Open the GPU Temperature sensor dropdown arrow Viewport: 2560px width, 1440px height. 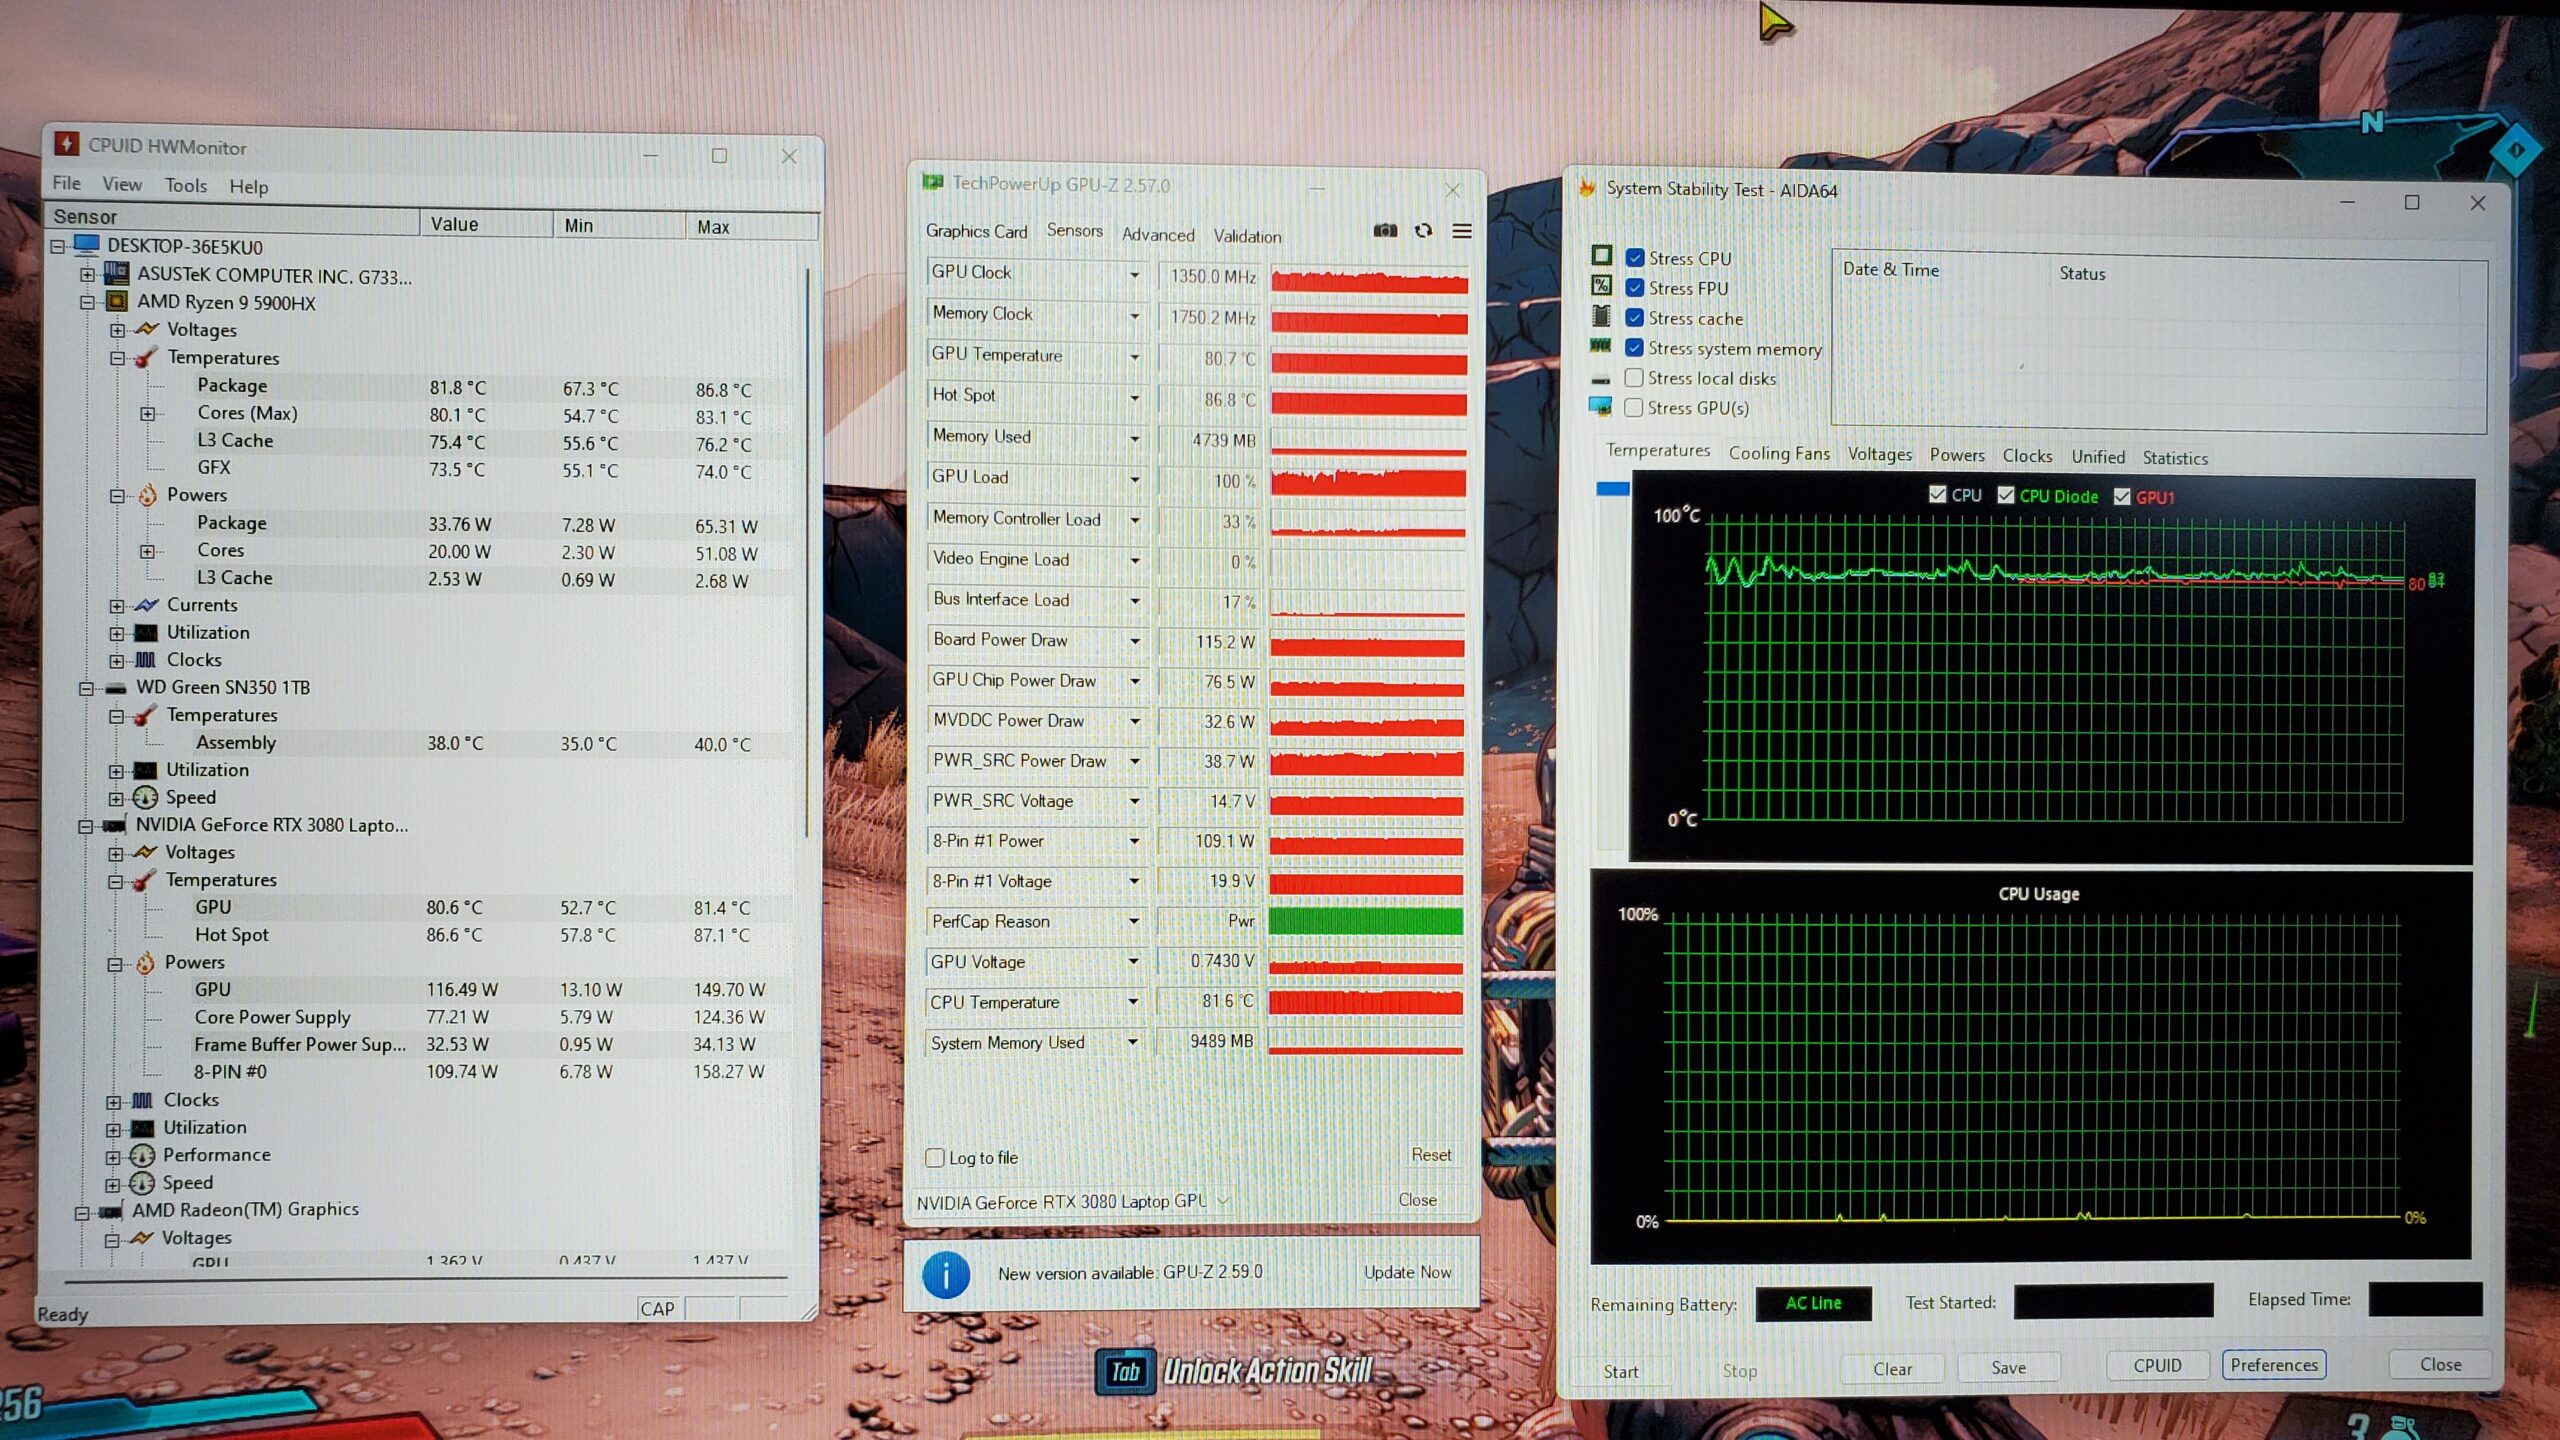coord(1134,356)
